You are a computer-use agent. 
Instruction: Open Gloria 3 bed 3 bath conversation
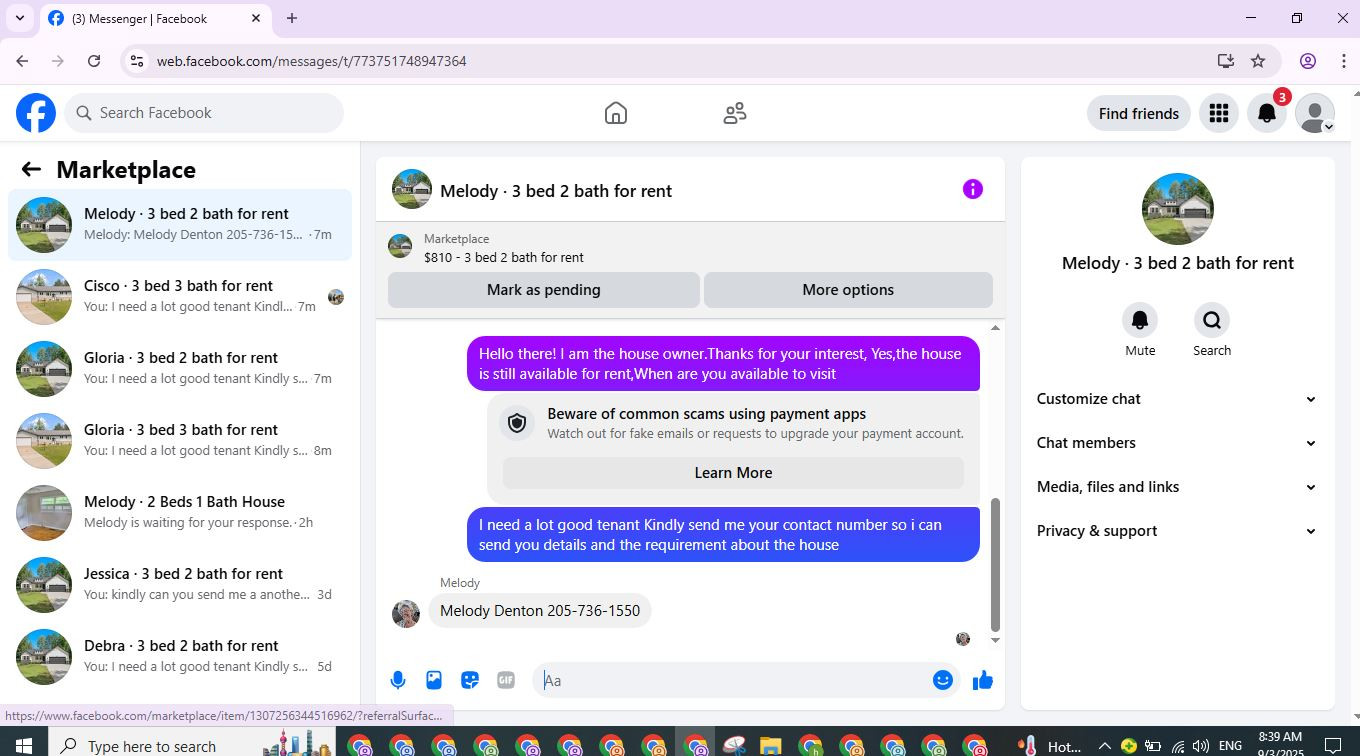pyautogui.click(x=180, y=440)
